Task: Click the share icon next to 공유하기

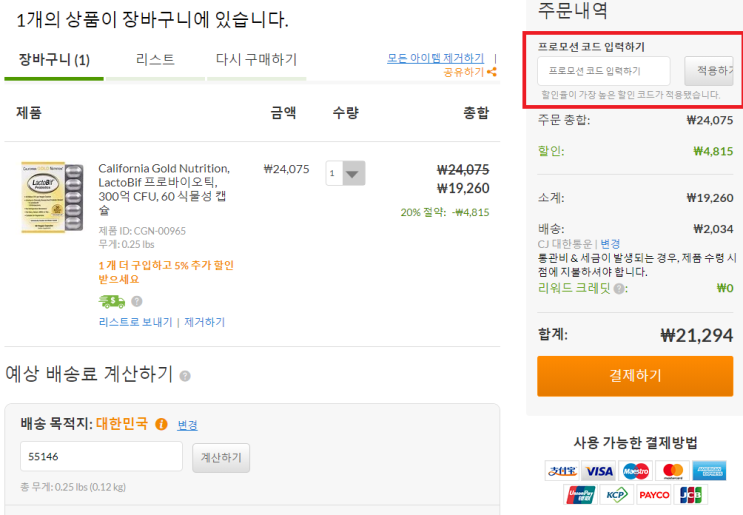Action: pos(492,72)
